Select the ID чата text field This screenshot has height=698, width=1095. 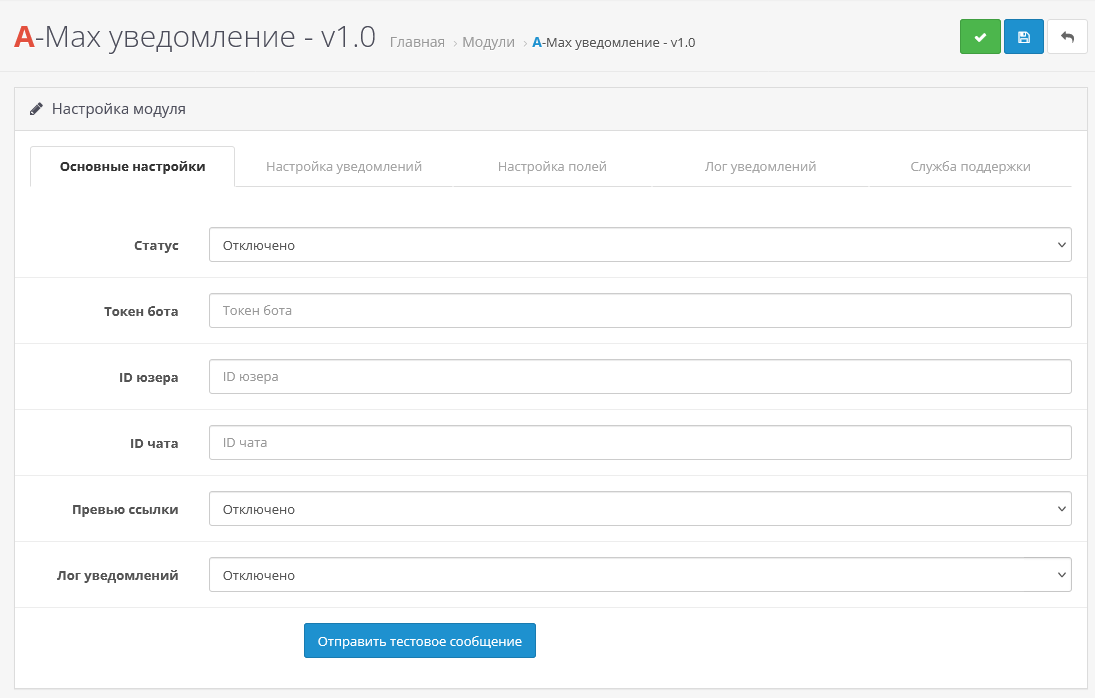point(640,443)
